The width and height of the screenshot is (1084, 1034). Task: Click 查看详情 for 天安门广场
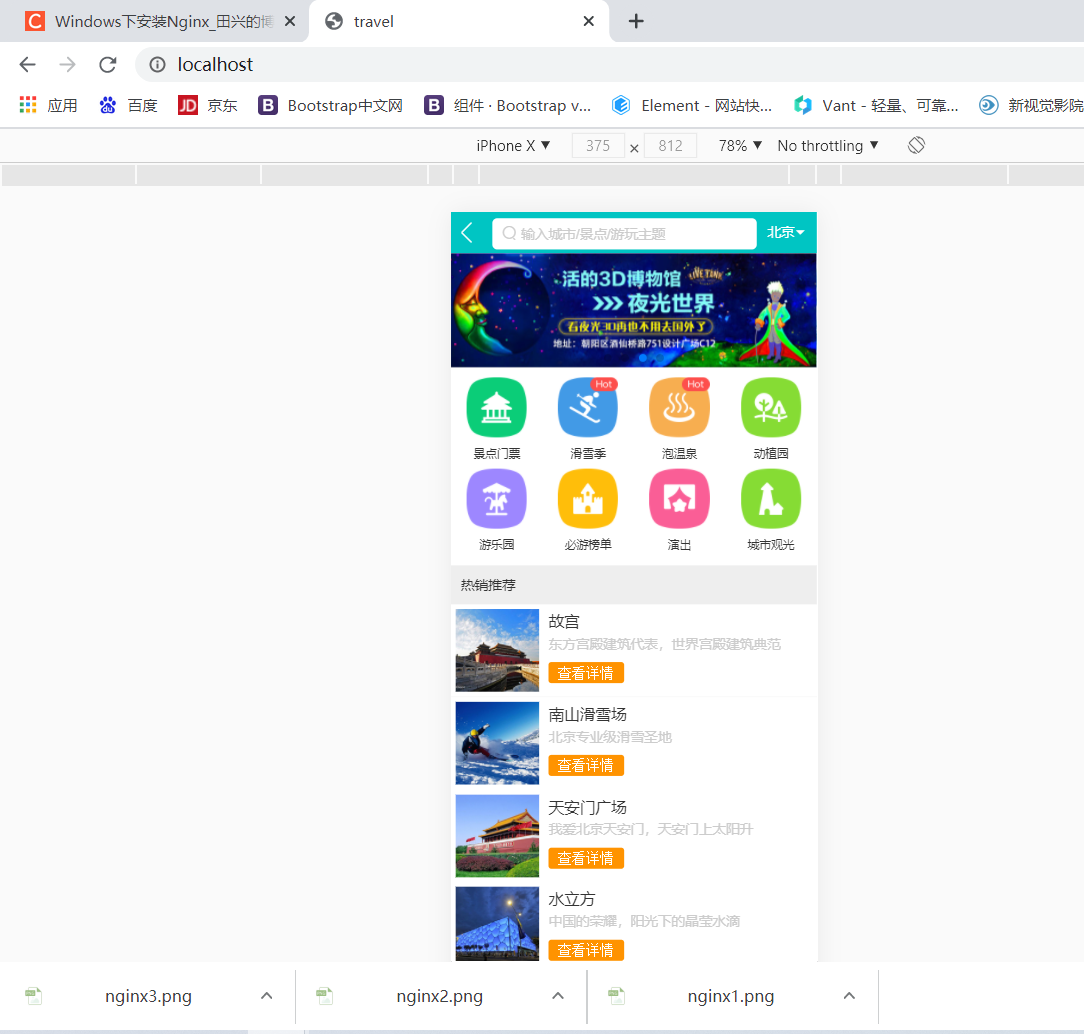586,858
